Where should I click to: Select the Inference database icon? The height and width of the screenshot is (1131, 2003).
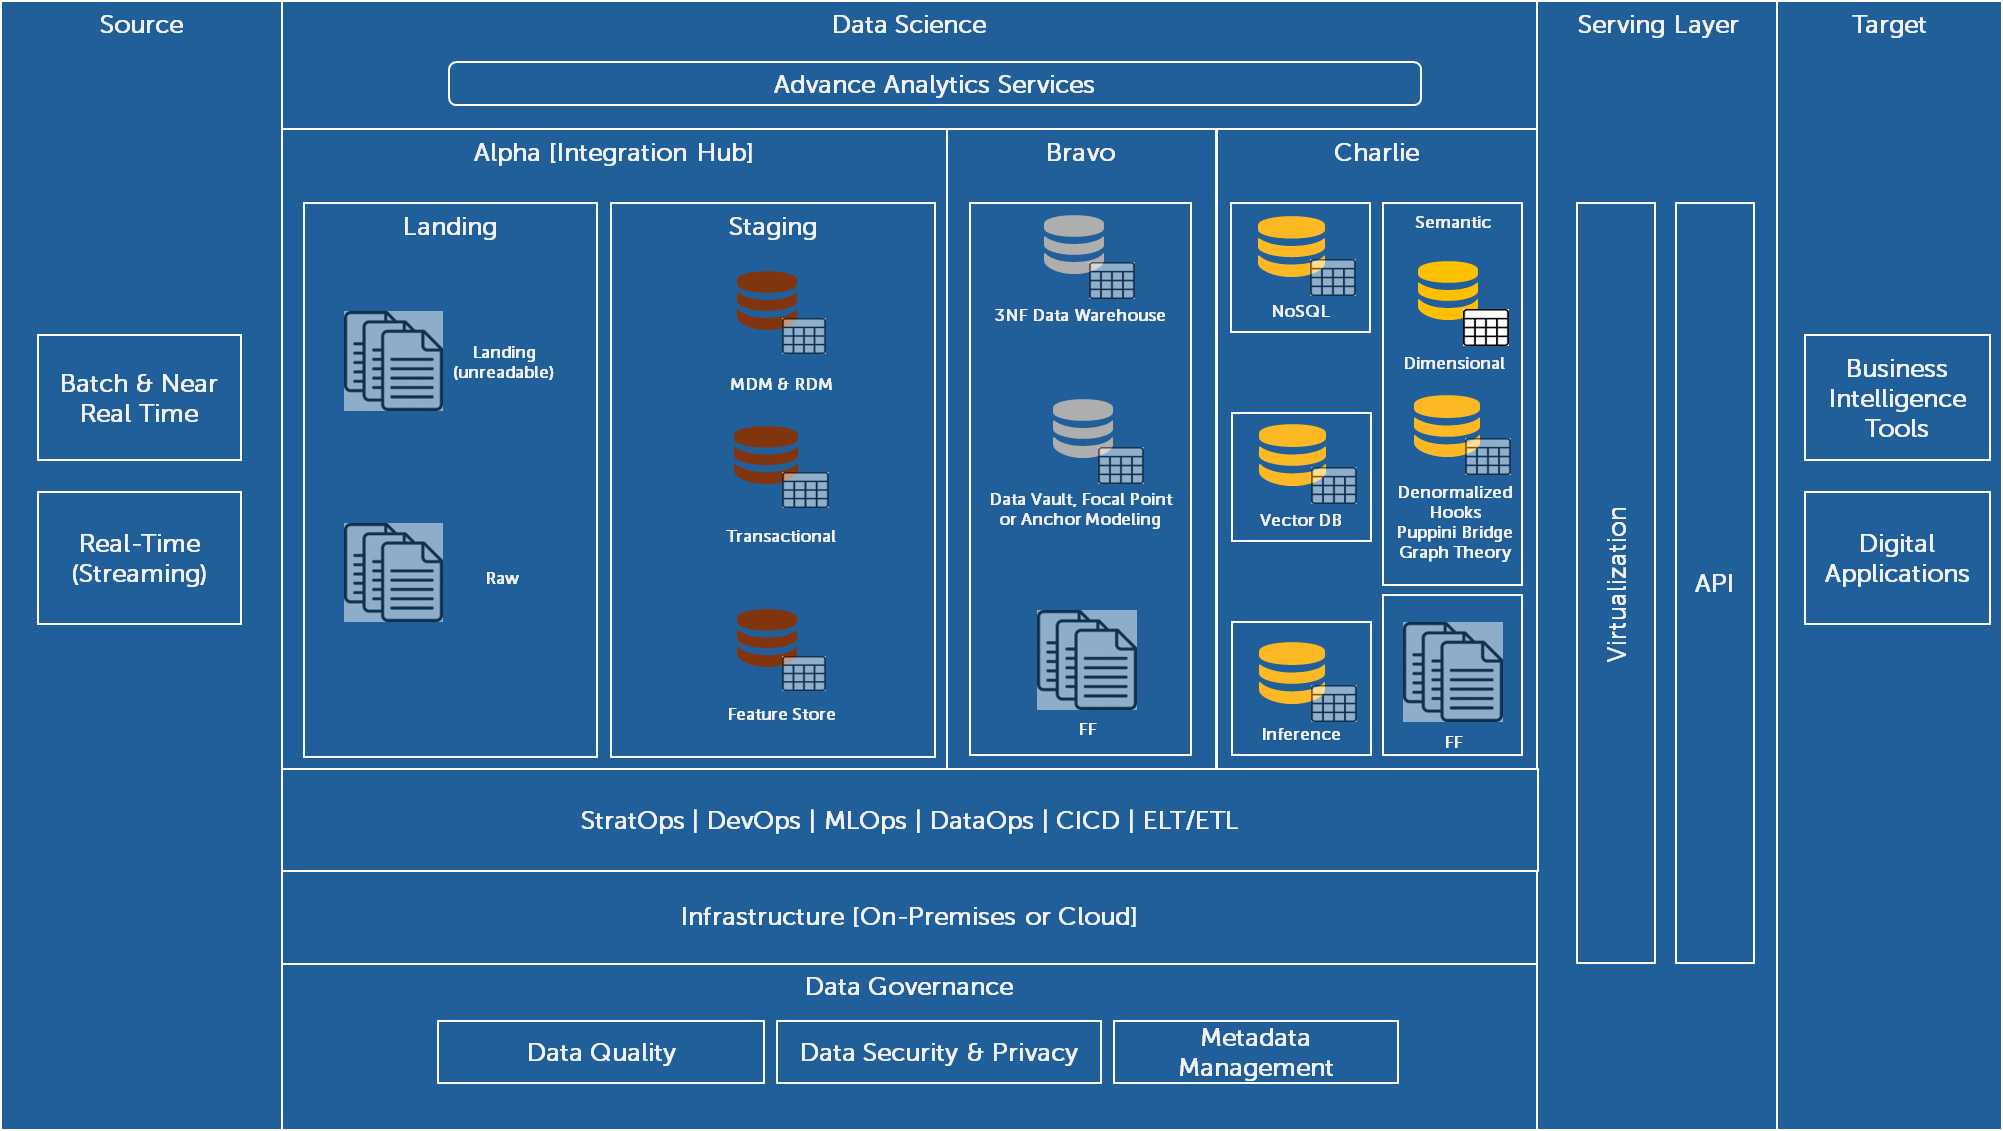(1307, 681)
